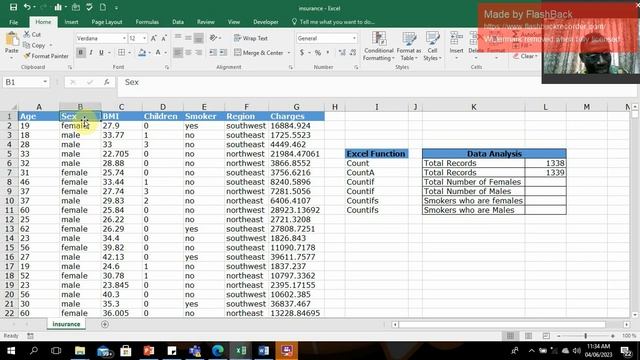Open the Verdana font name dropdown
The width and height of the screenshot is (640, 360).
pyautogui.click(x=124, y=38)
